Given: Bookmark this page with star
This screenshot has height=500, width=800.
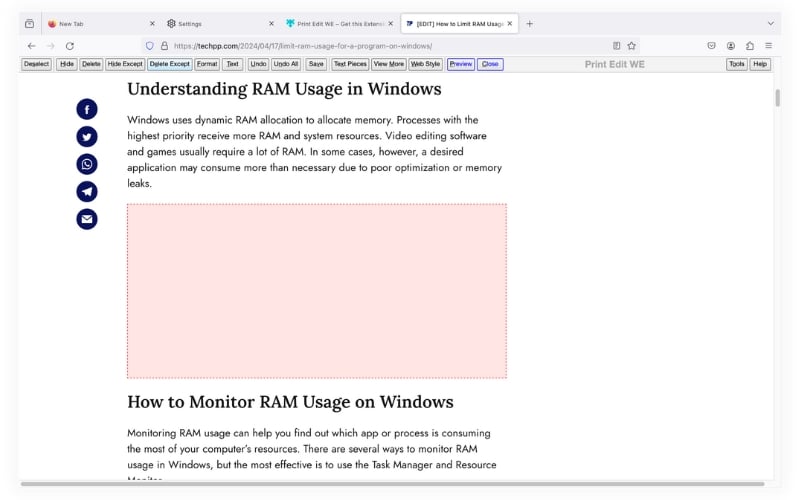Looking at the screenshot, I should point(632,46).
